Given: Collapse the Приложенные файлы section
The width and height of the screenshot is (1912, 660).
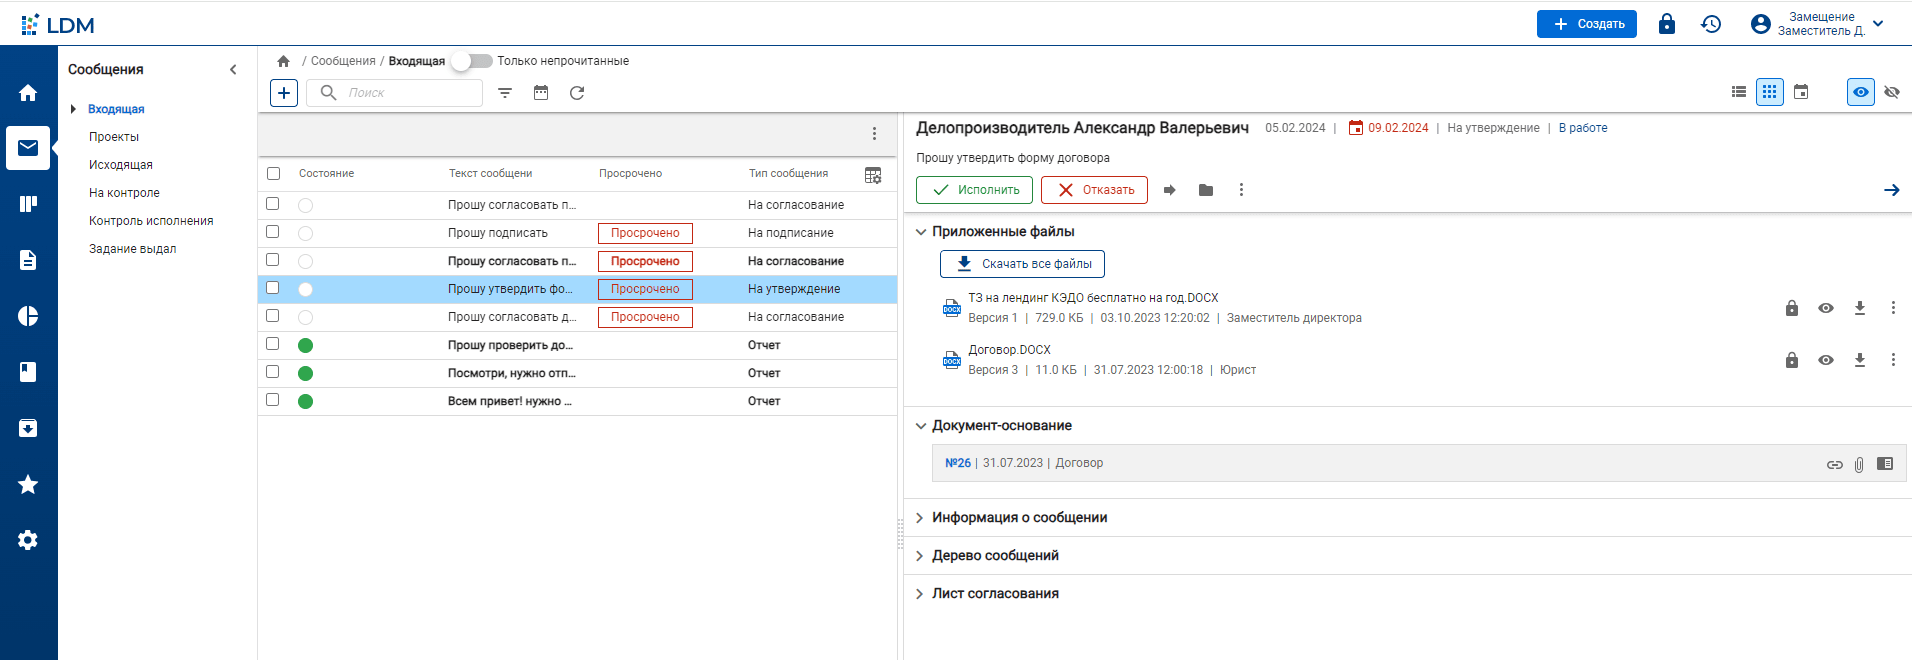Looking at the screenshot, I should 921,232.
